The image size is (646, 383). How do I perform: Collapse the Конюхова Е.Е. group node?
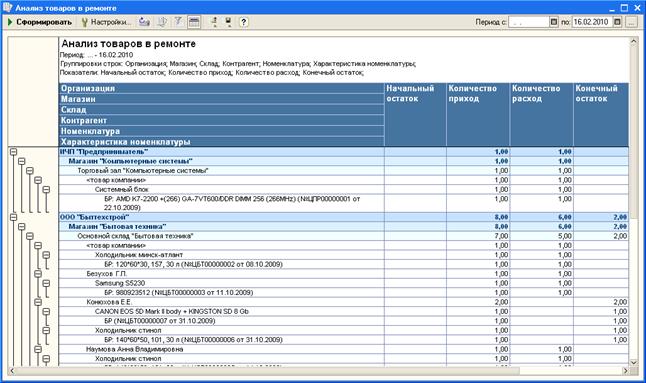(38, 302)
